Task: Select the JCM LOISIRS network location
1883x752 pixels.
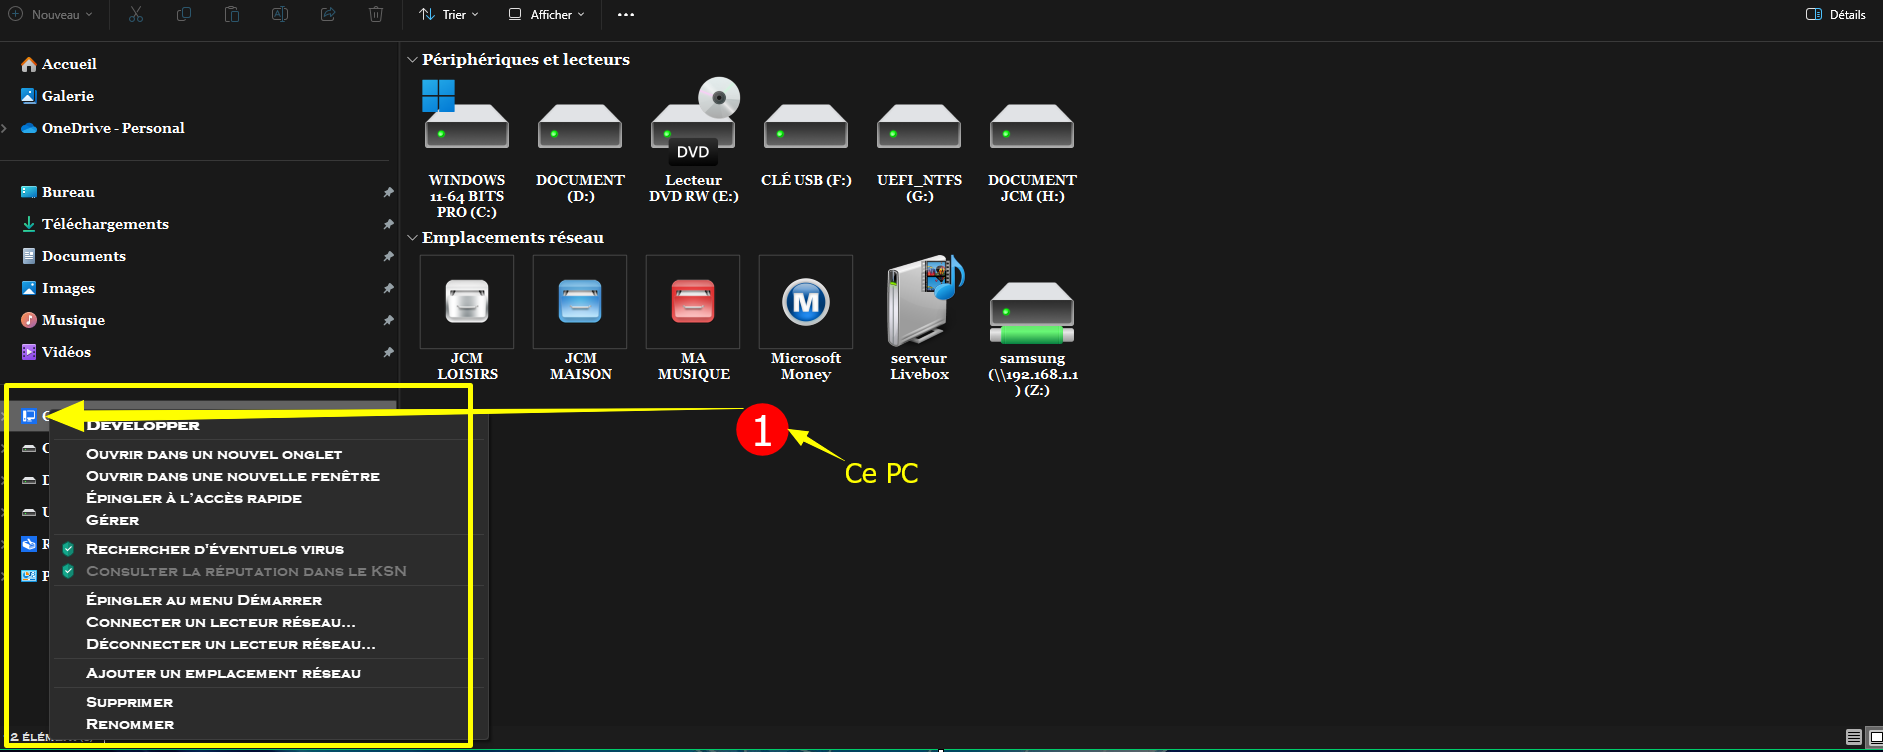Action: tap(467, 319)
